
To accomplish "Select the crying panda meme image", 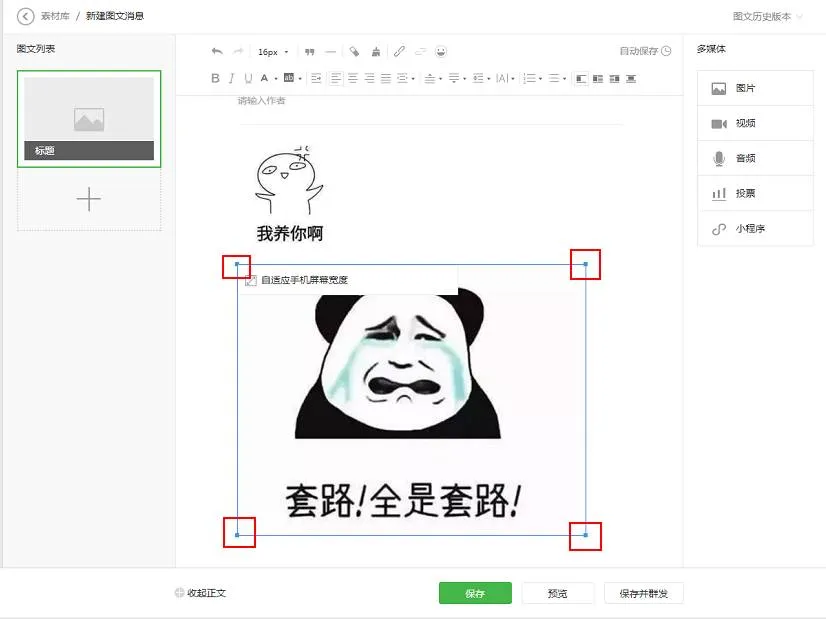I will (411, 400).
